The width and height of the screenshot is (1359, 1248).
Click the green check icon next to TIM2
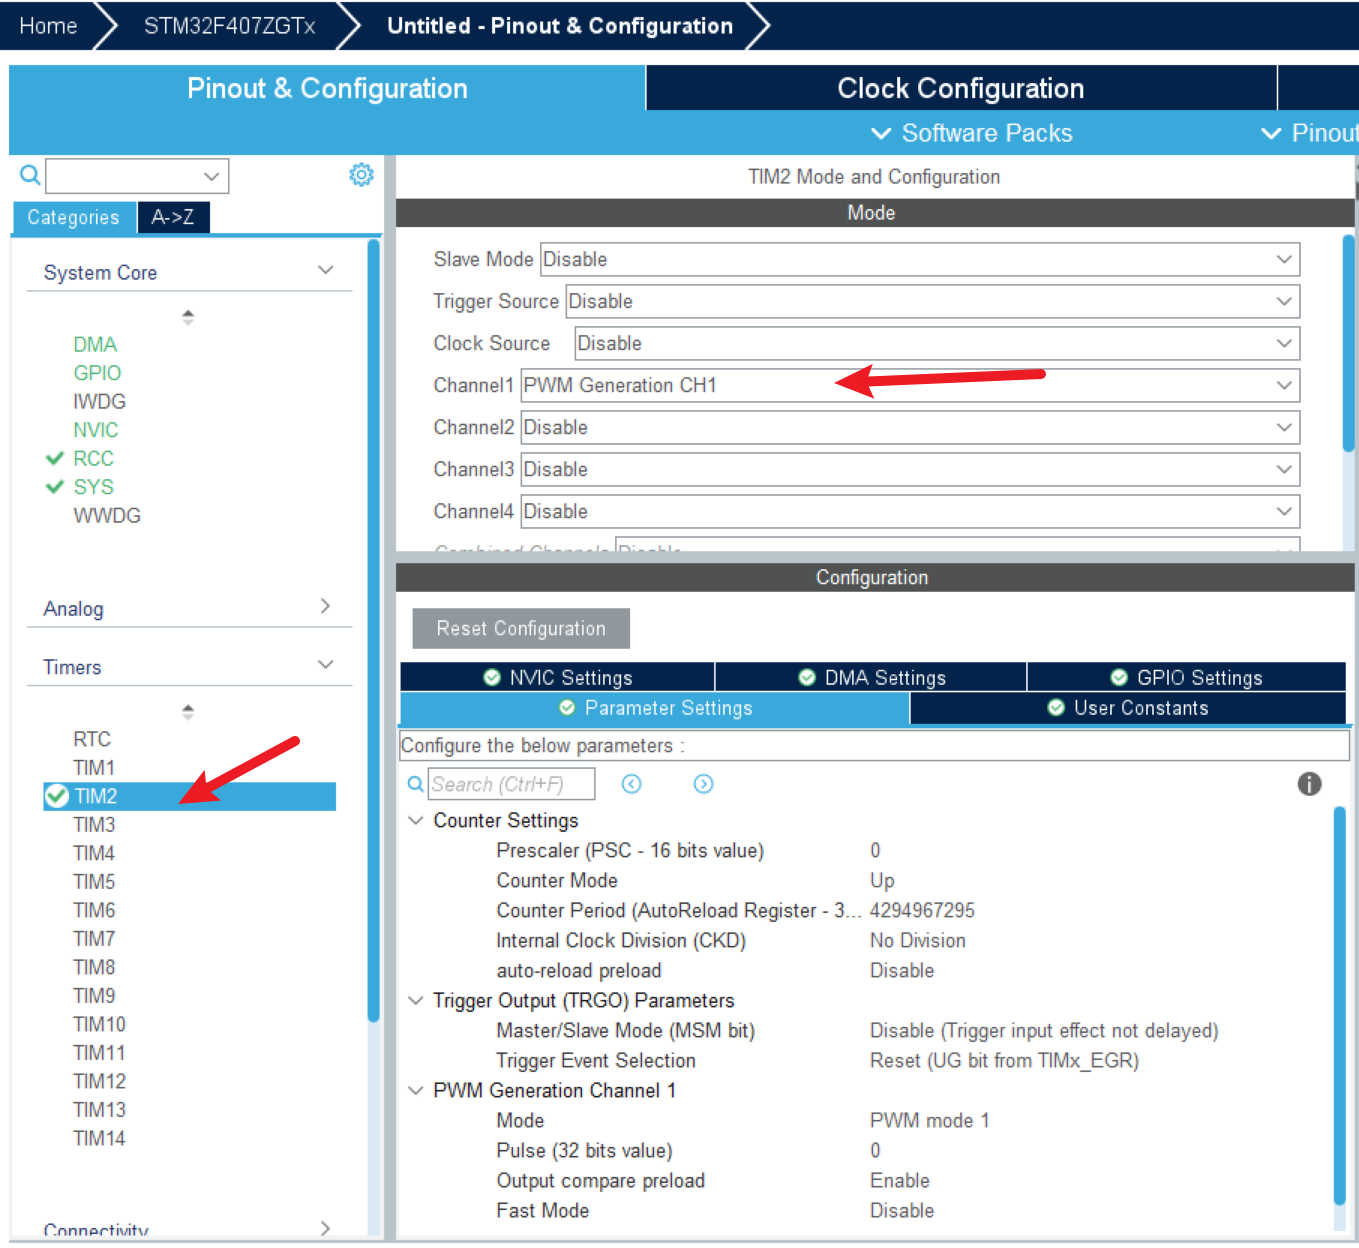pyautogui.click(x=57, y=796)
